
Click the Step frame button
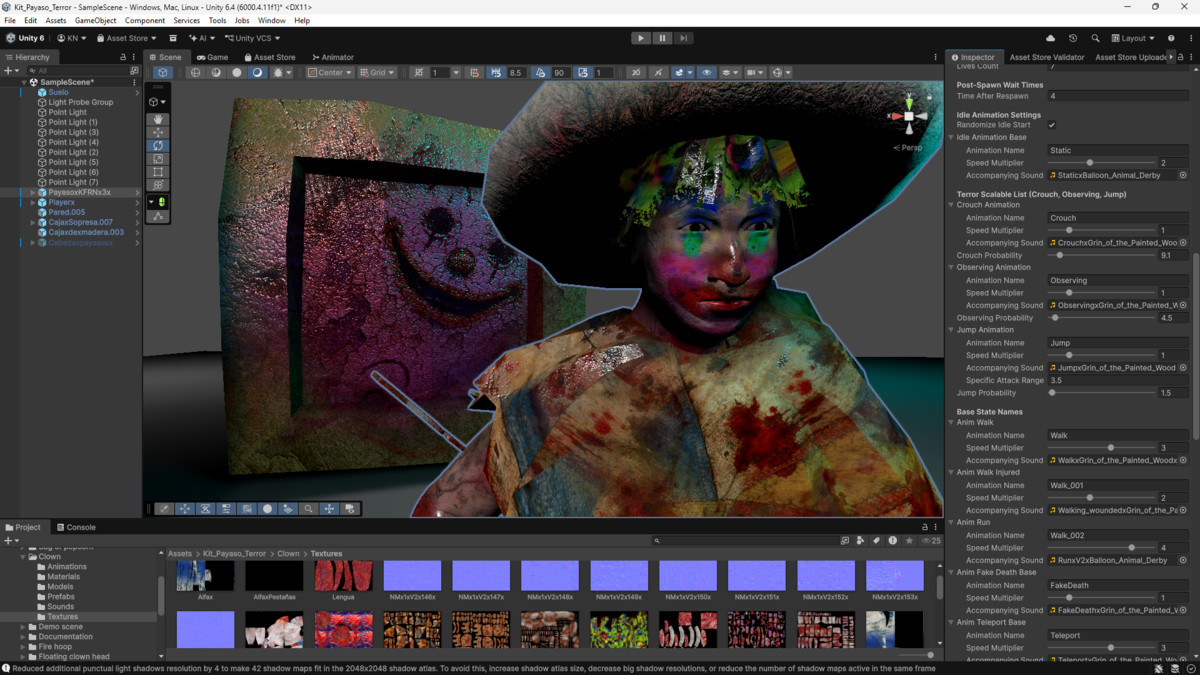click(683, 38)
